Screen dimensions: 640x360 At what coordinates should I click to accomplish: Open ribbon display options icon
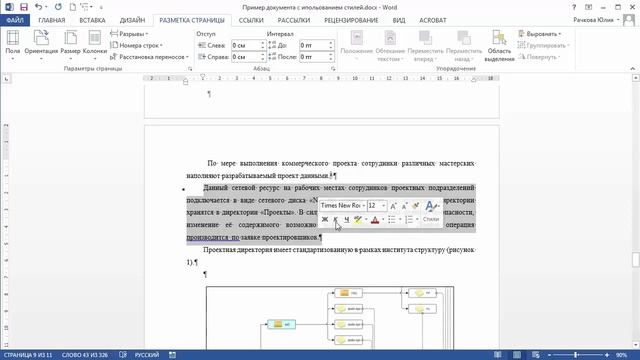(x=589, y=7)
